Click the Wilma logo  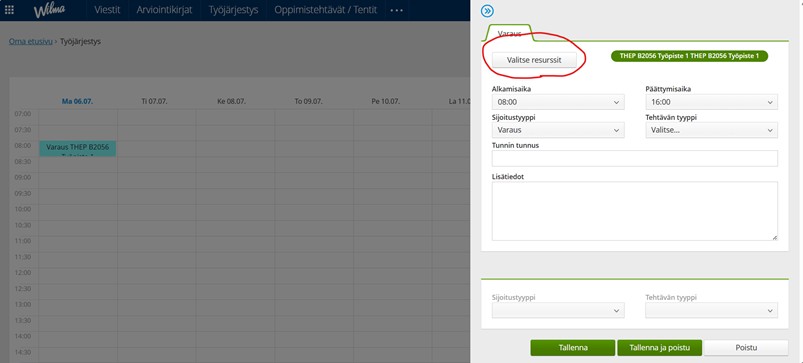[49, 10]
